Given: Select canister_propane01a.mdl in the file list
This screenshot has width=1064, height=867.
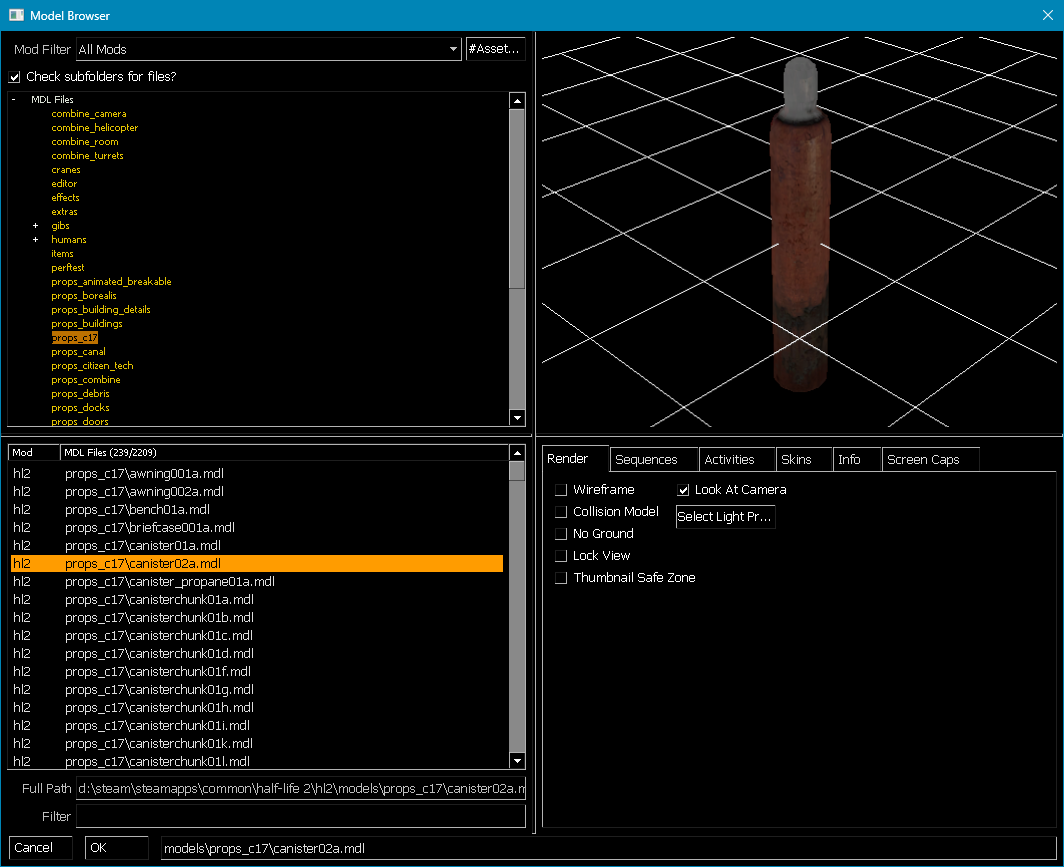Looking at the screenshot, I should (x=168, y=581).
